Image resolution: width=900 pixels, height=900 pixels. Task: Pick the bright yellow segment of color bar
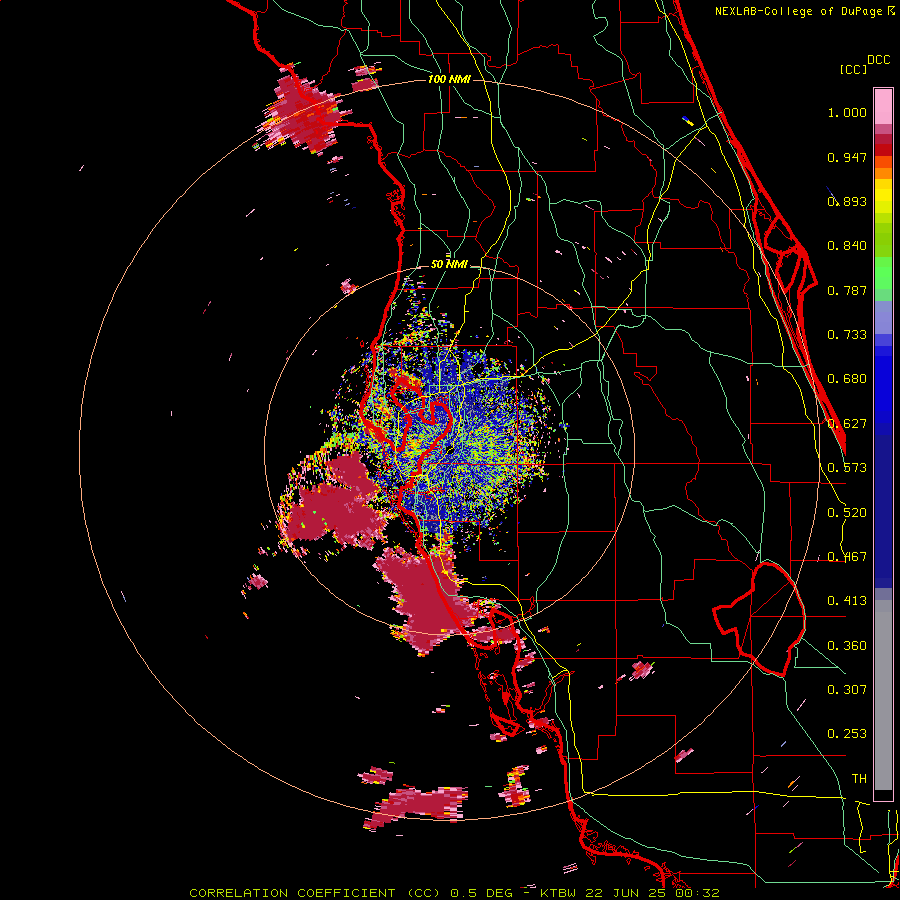pyautogui.click(x=883, y=197)
